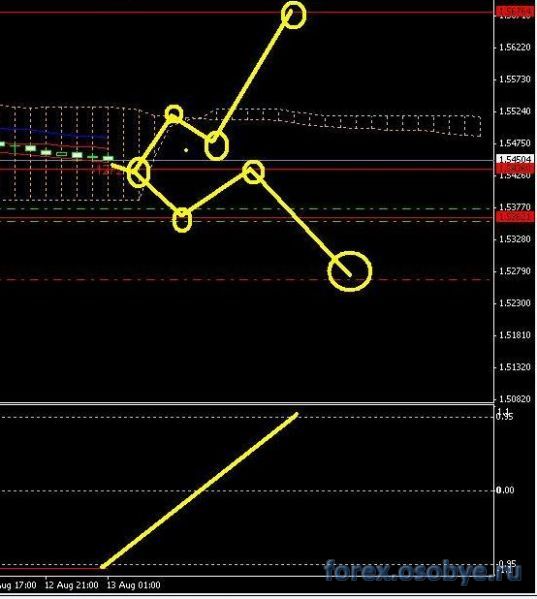This screenshot has height=599, width=537.
Task: Click the 1.52300 price axis label
Action: tap(515, 303)
